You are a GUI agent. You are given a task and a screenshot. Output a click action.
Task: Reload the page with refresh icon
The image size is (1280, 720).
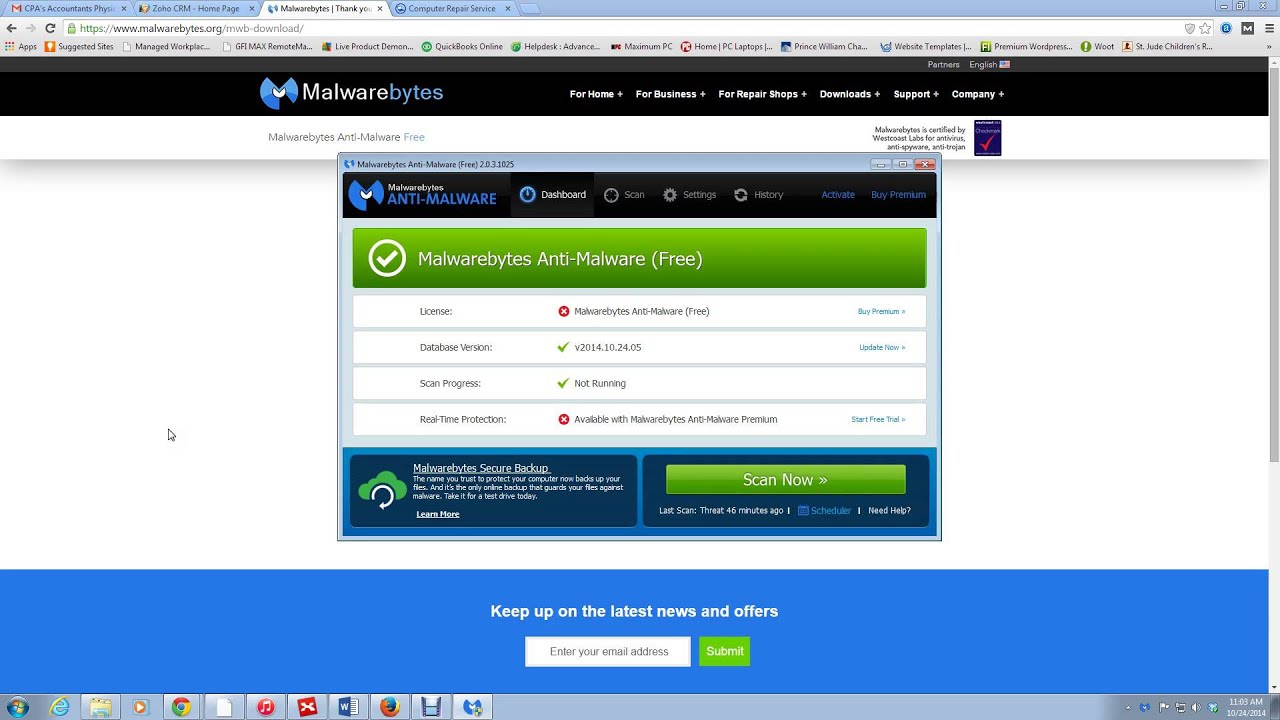point(50,28)
